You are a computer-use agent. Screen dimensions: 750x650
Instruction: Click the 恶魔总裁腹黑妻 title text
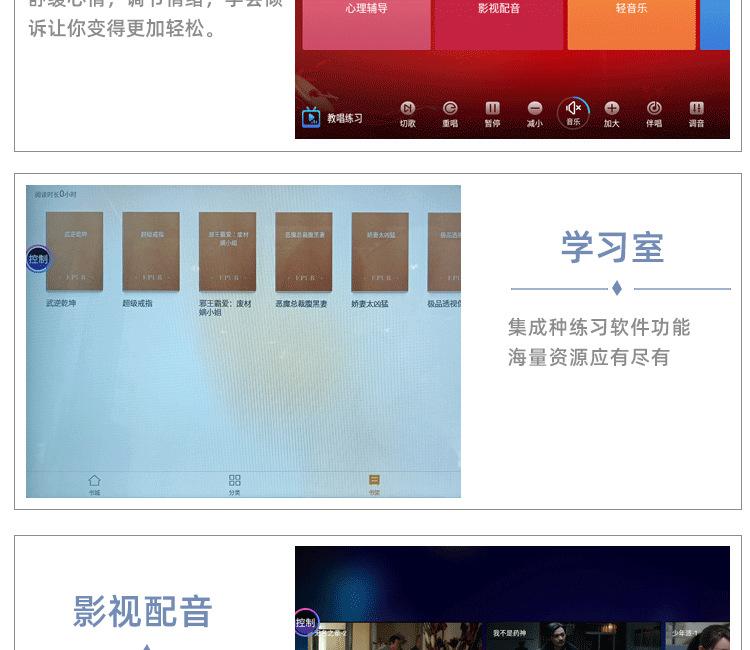[x=301, y=303]
